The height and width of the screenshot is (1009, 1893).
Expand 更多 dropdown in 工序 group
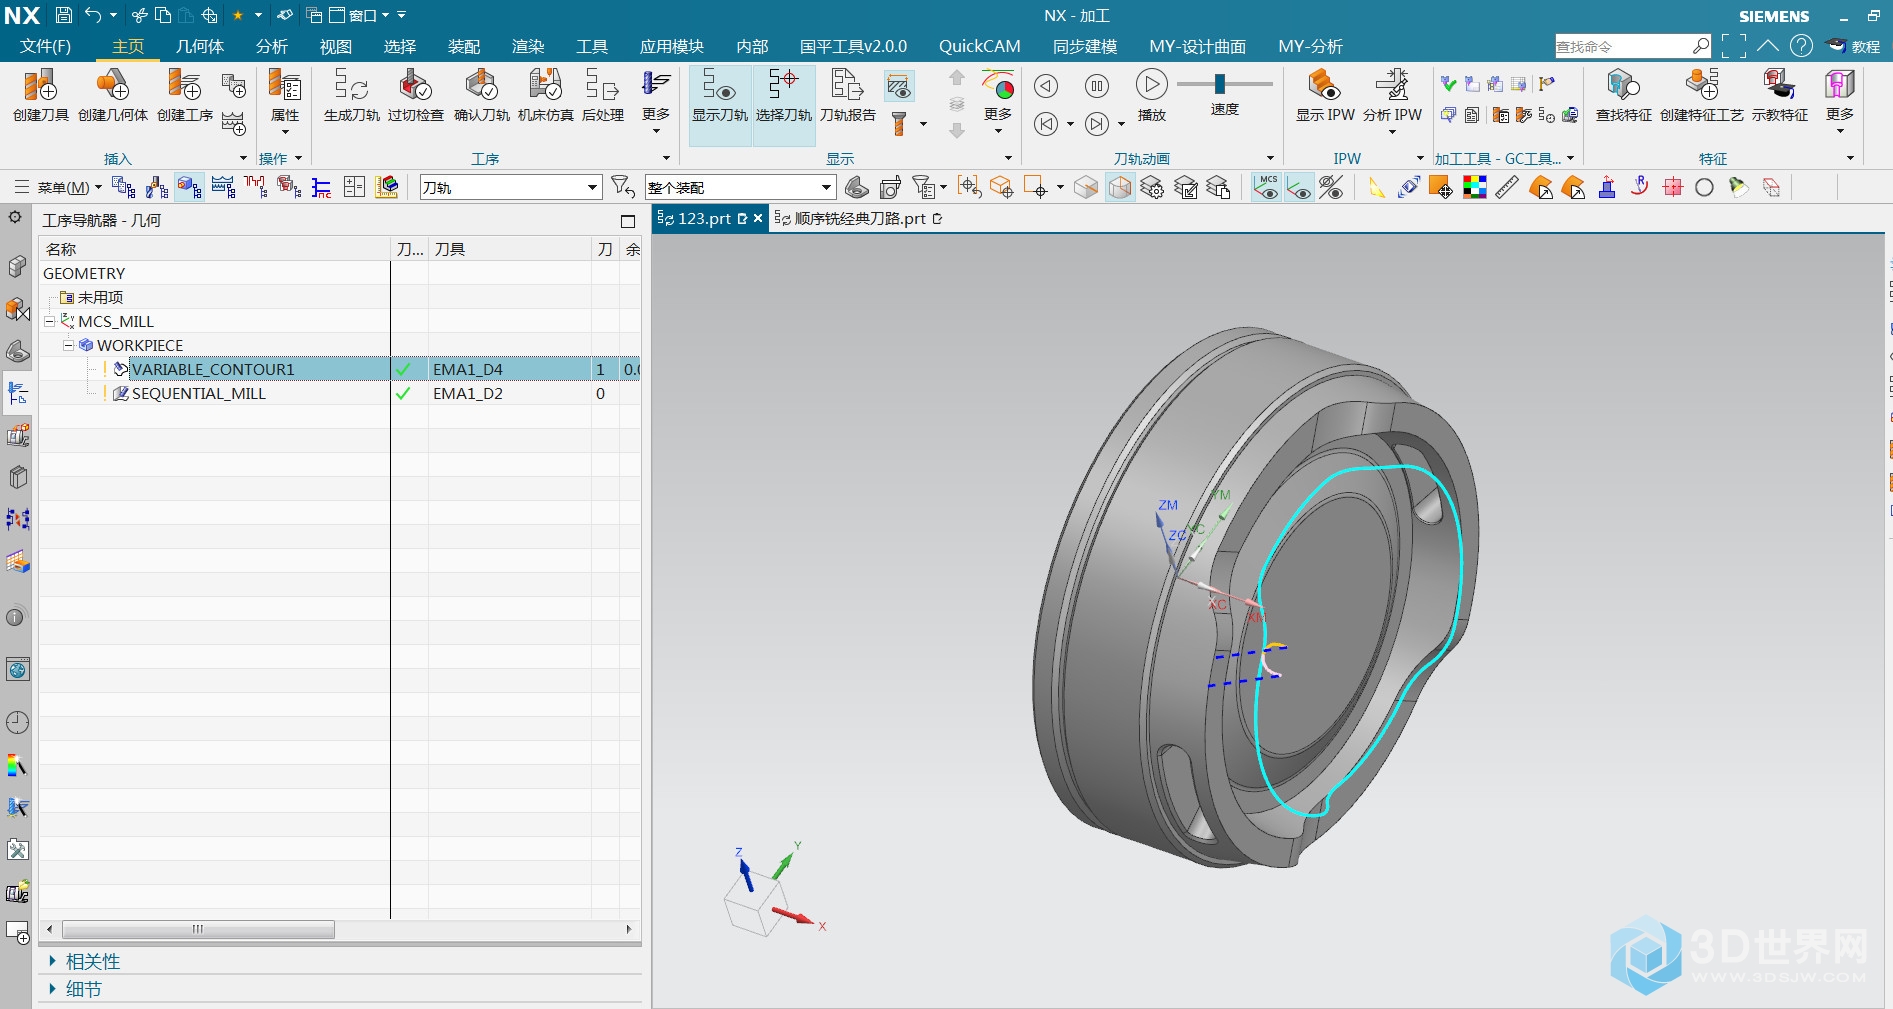coord(656,100)
